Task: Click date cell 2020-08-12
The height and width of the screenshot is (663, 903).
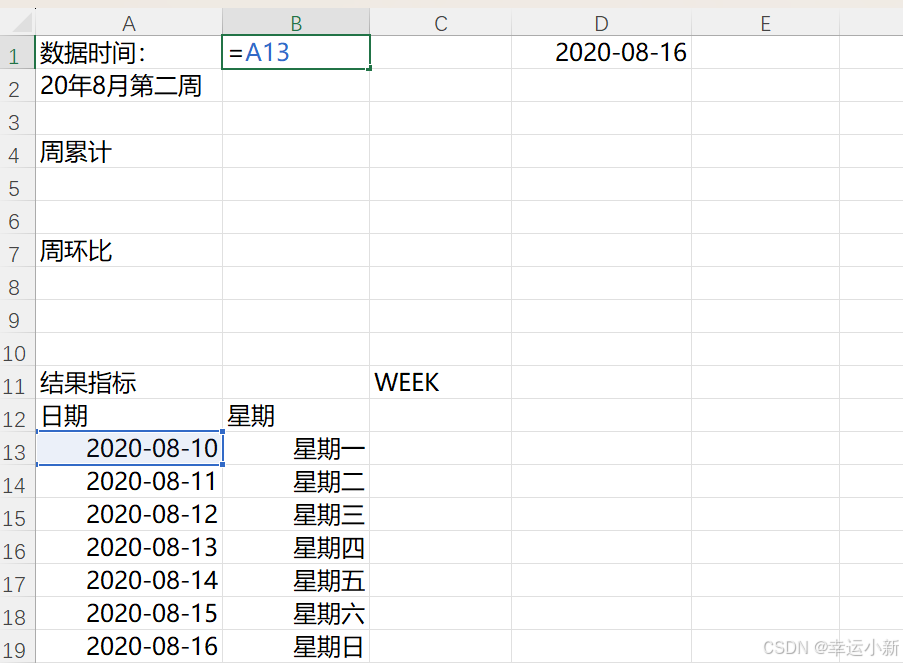Action: pyautogui.click(x=128, y=514)
